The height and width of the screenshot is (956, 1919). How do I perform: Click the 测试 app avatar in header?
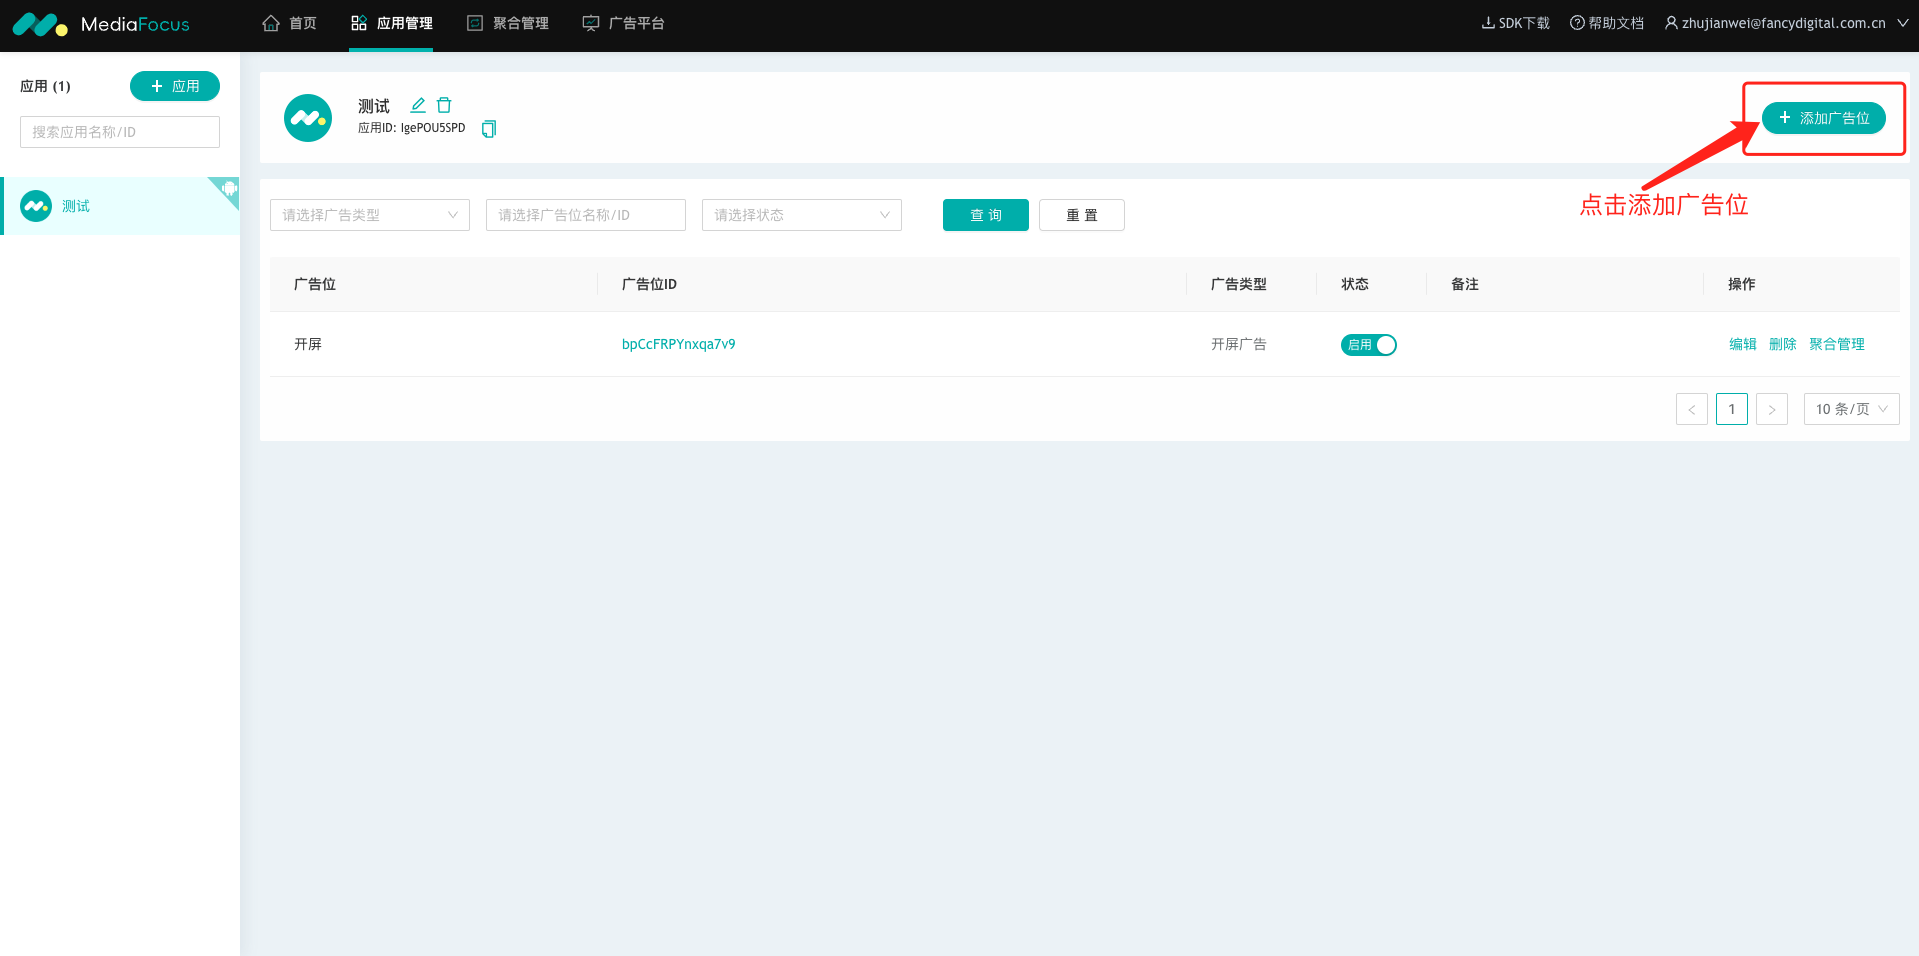[x=308, y=118]
